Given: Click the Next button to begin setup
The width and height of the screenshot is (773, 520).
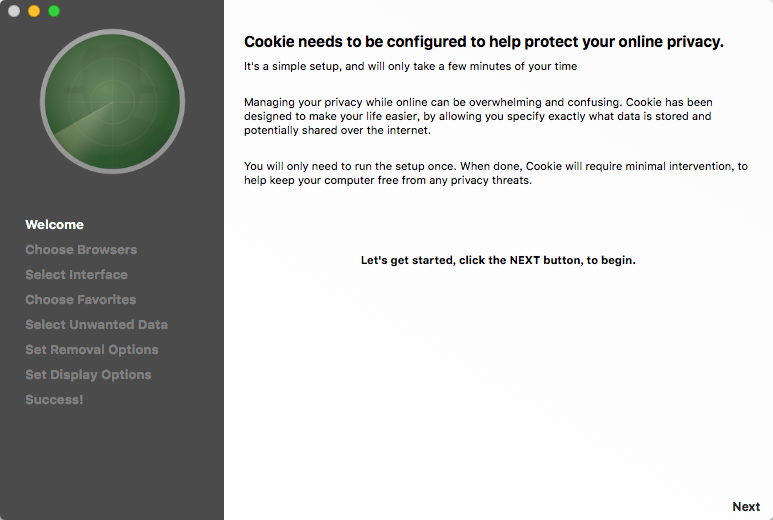Looking at the screenshot, I should [746, 507].
